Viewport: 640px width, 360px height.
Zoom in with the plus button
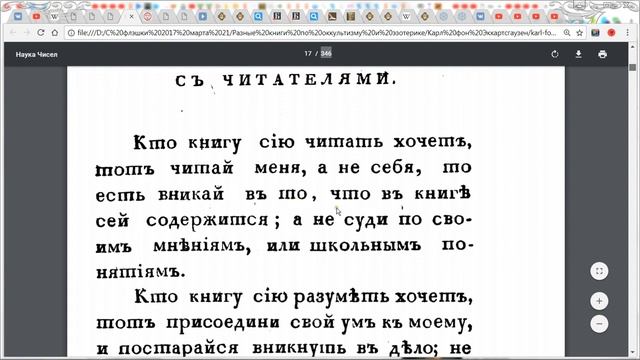point(599,301)
